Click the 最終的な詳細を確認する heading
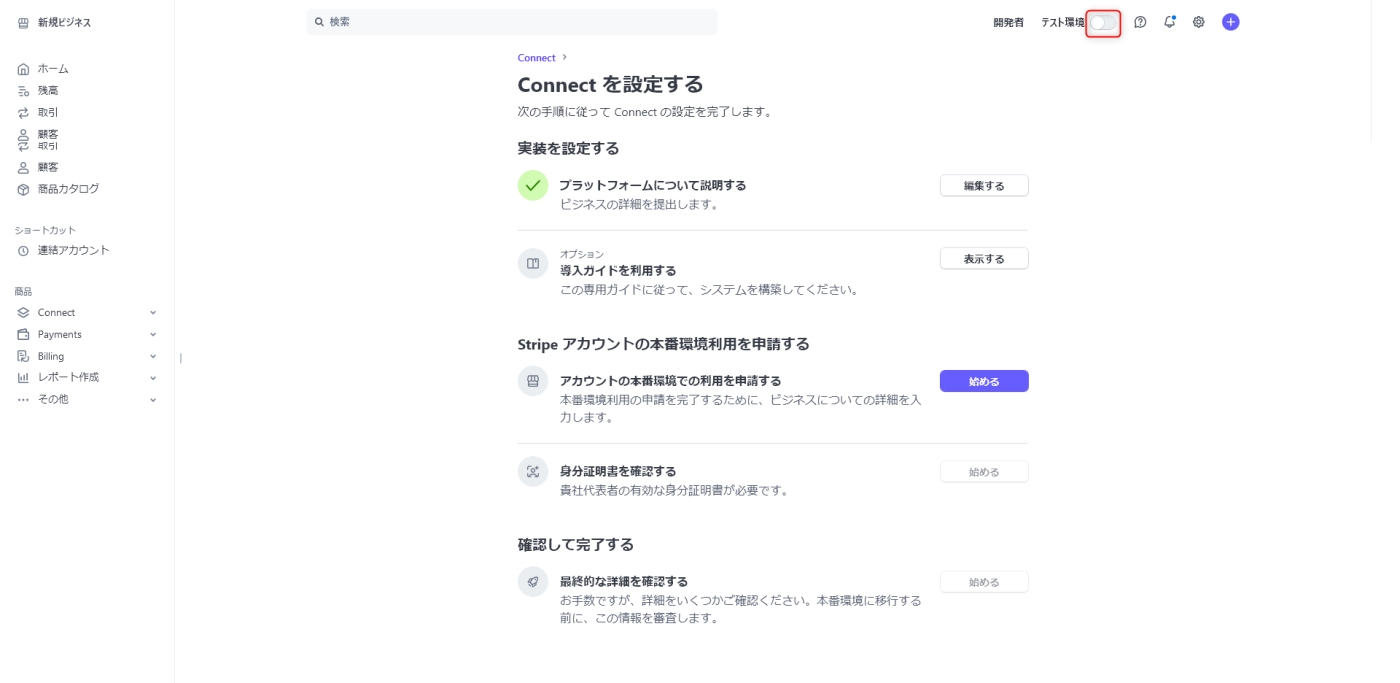This screenshot has height=683, width=1400. (624, 582)
